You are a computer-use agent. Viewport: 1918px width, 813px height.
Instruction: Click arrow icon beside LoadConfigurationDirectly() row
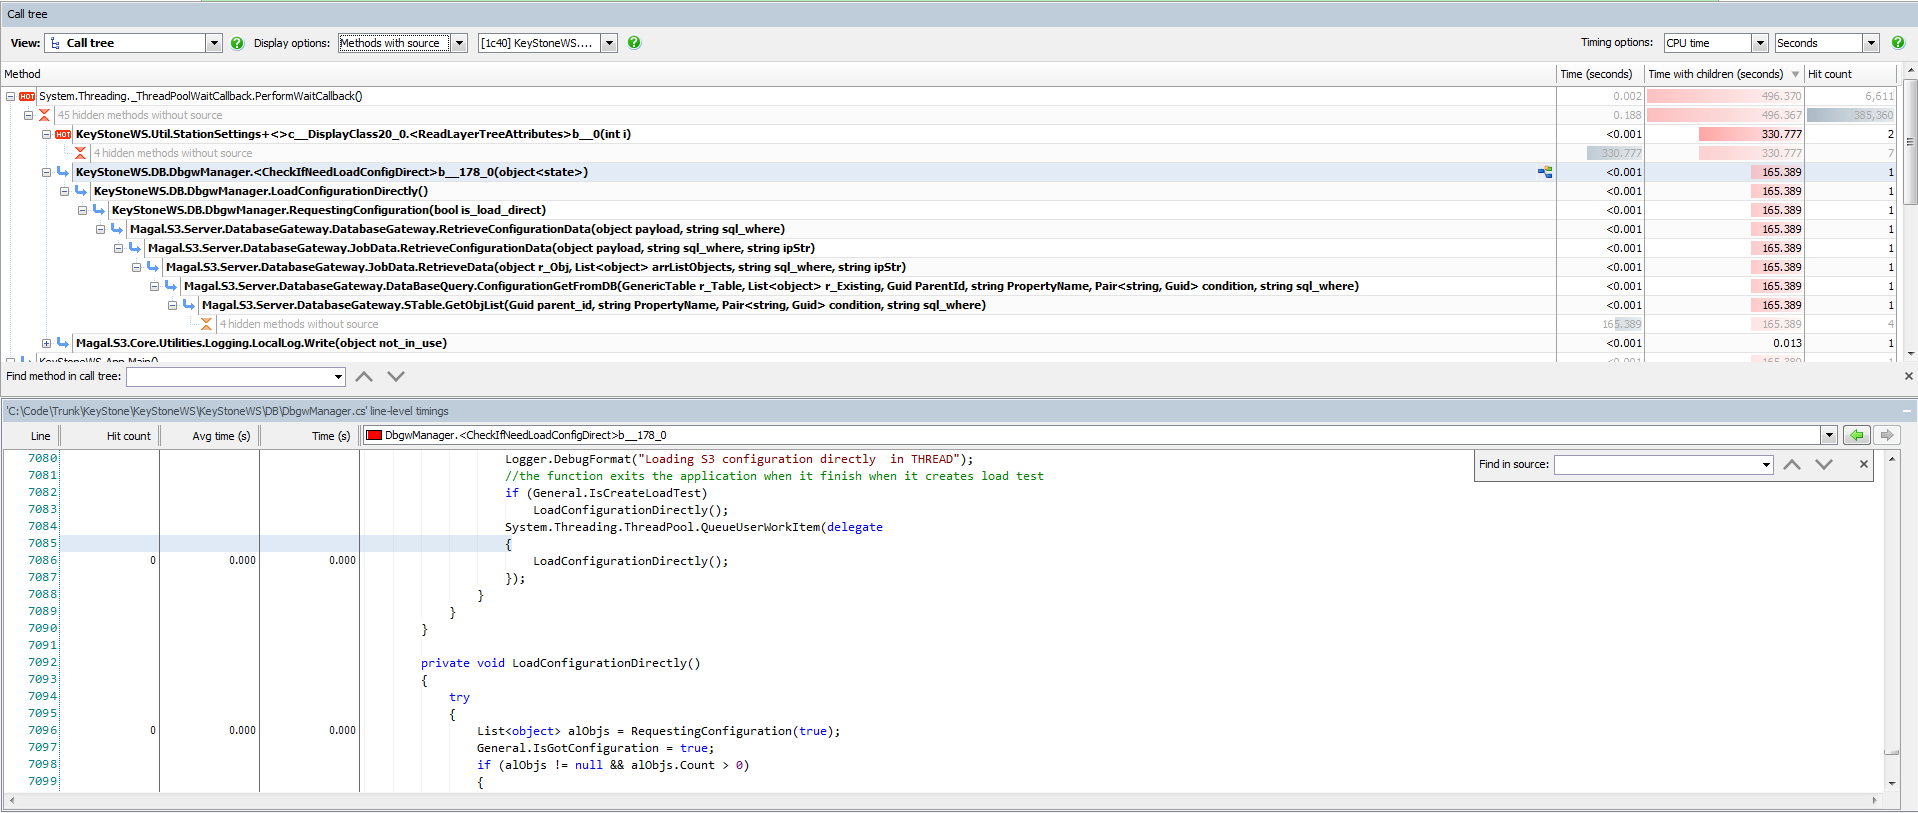(81, 191)
